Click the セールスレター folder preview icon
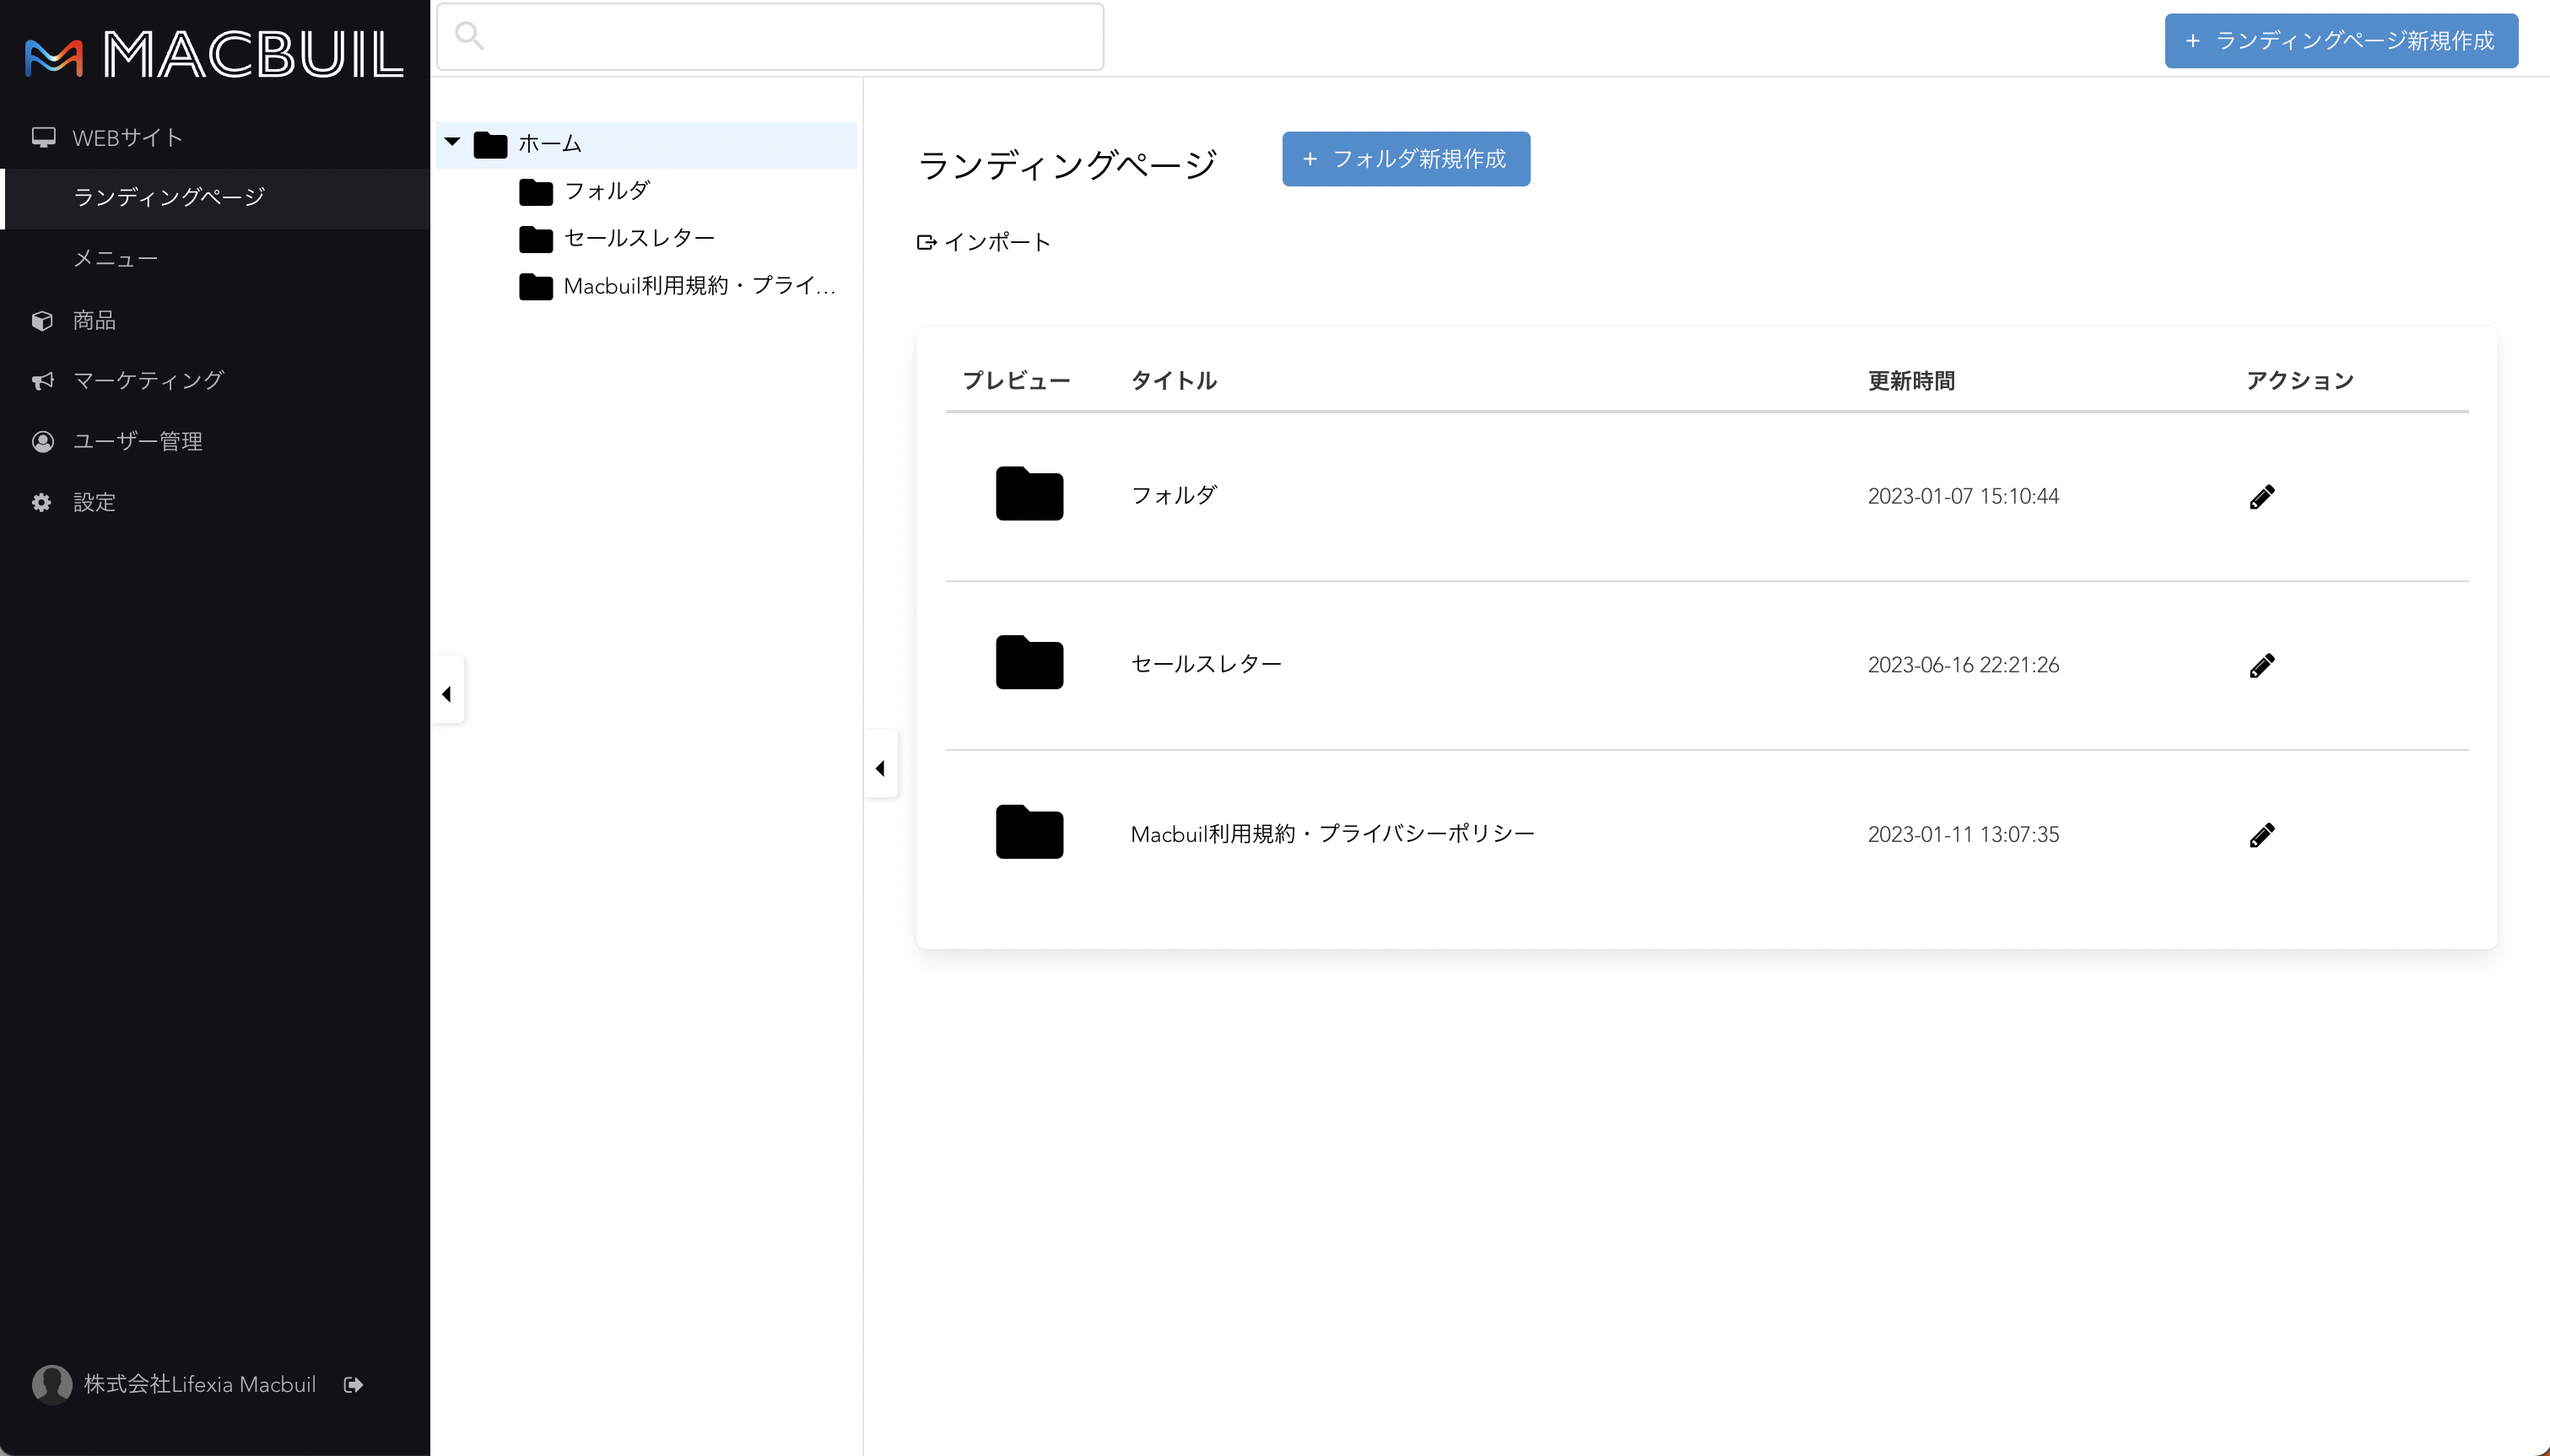Image resolution: width=2550 pixels, height=1456 pixels. (x=1029, y=663)
